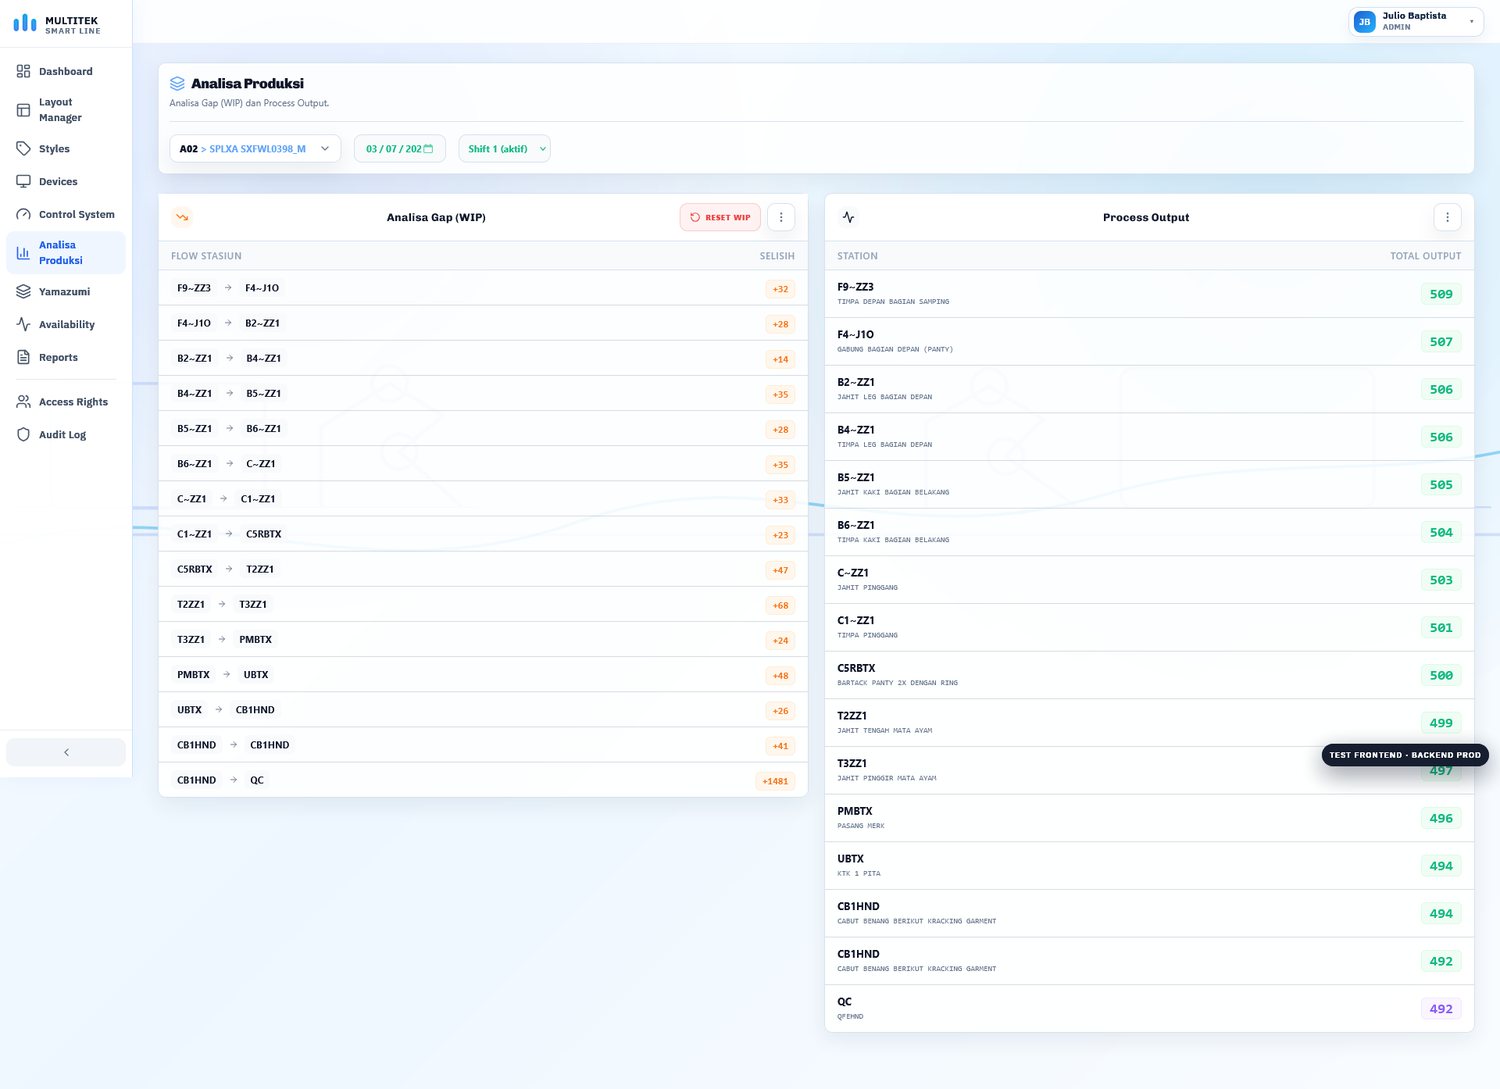This screenshot has height=1089, width=1500.
Task: Open the three-dot menu of Process Output panel
Action: [1447, 217]
